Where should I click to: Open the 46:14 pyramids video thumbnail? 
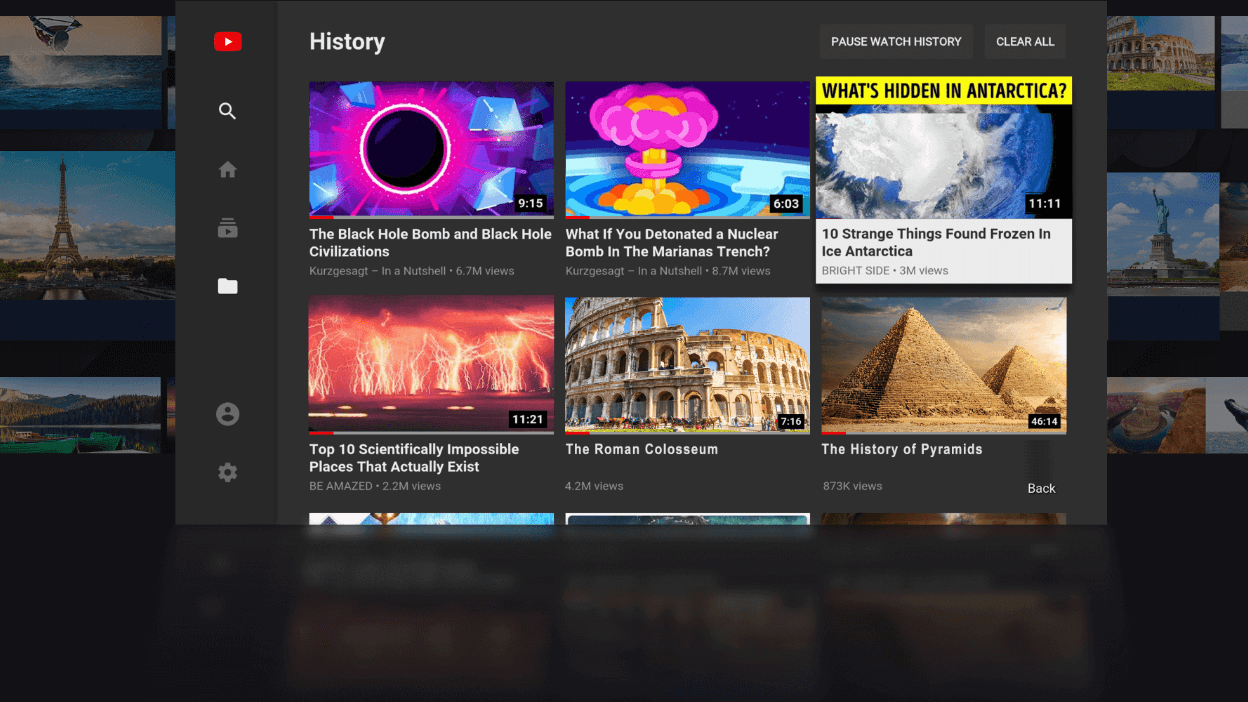coord(943,364)
